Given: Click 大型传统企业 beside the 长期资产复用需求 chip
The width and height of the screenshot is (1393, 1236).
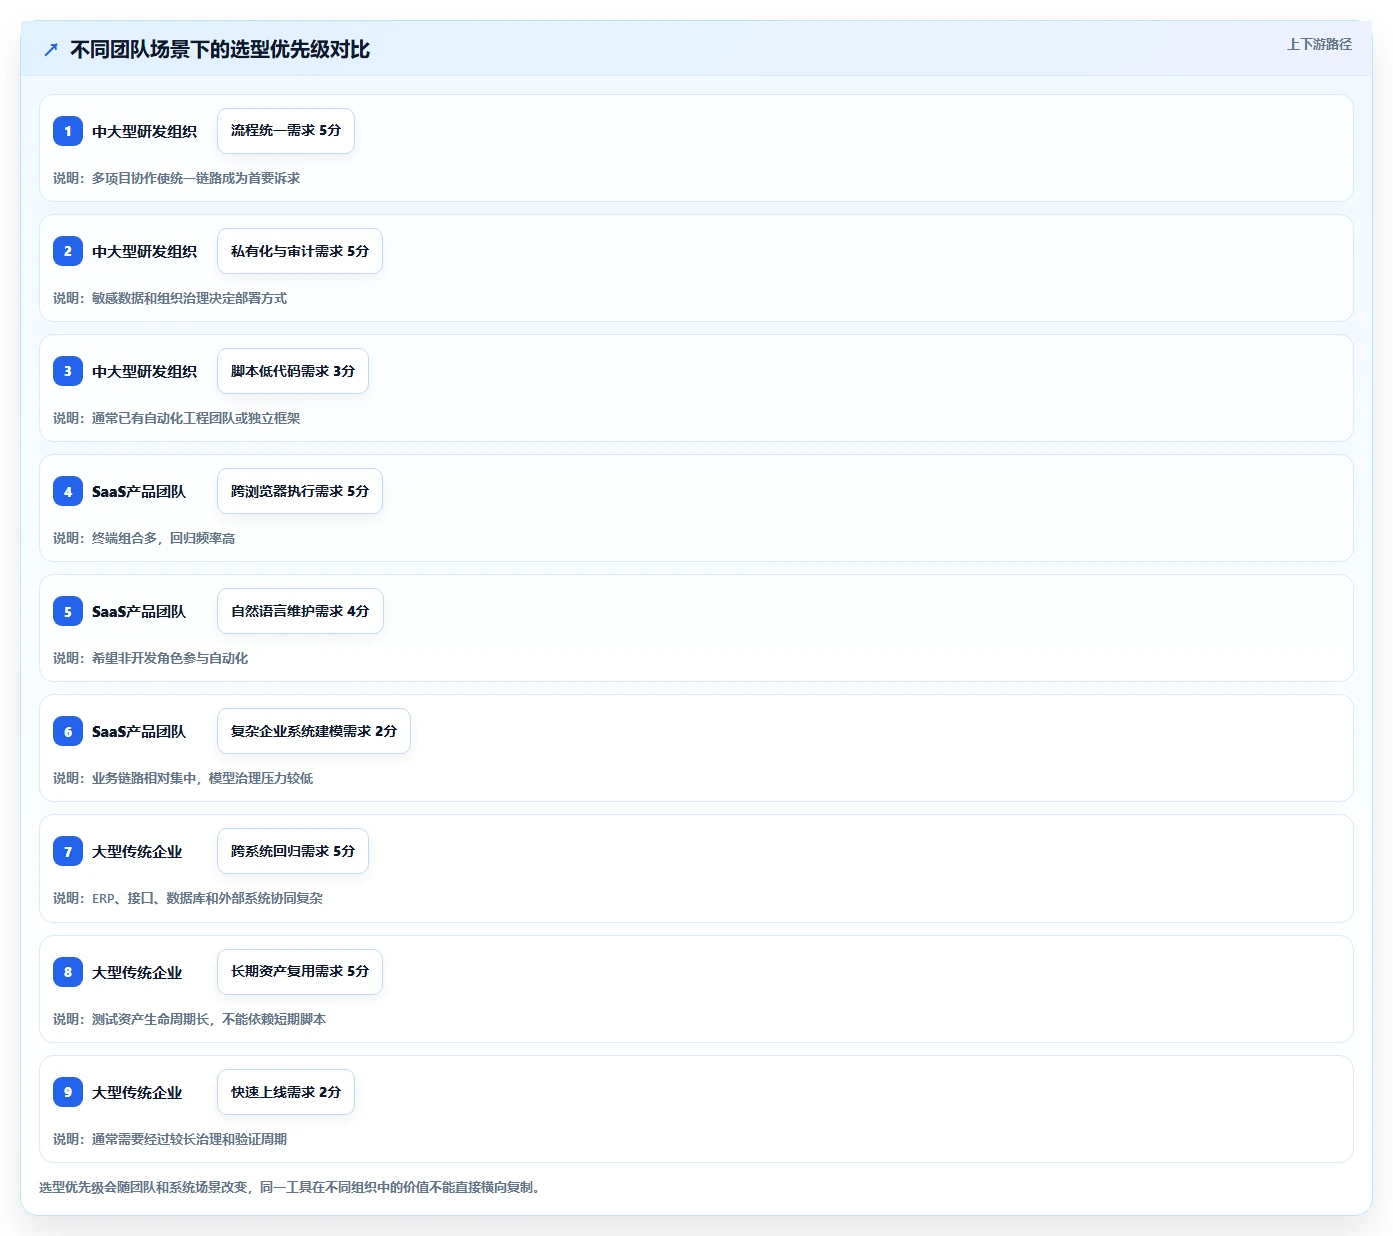Looking at the screenshot, I should [x=137, y=972].
